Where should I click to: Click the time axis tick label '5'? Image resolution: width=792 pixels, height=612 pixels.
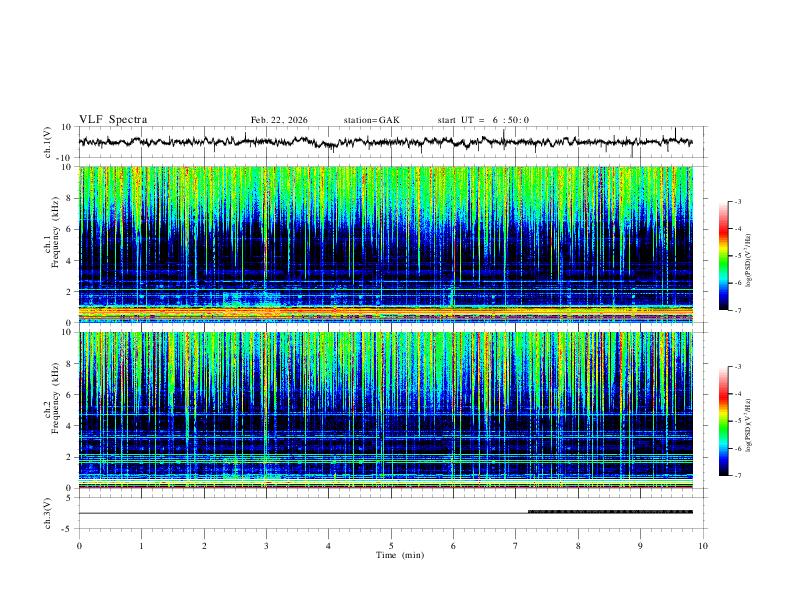pyautogui.click(x=391, y=546)
